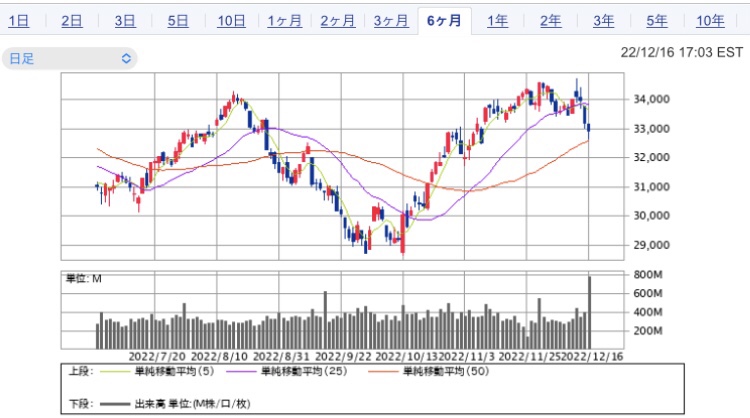
Task: Select the 3年 range link
Action: coord(604,21)
